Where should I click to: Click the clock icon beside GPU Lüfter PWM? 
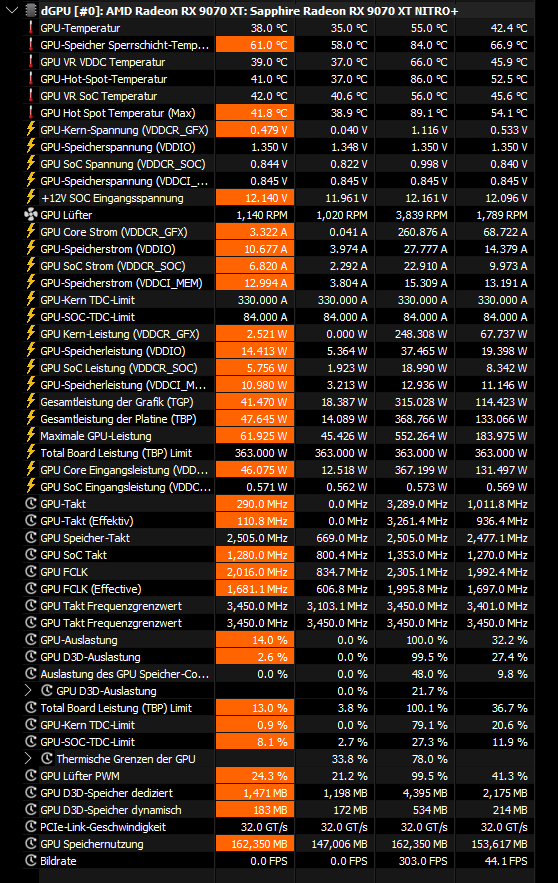[x=31, y=775]
